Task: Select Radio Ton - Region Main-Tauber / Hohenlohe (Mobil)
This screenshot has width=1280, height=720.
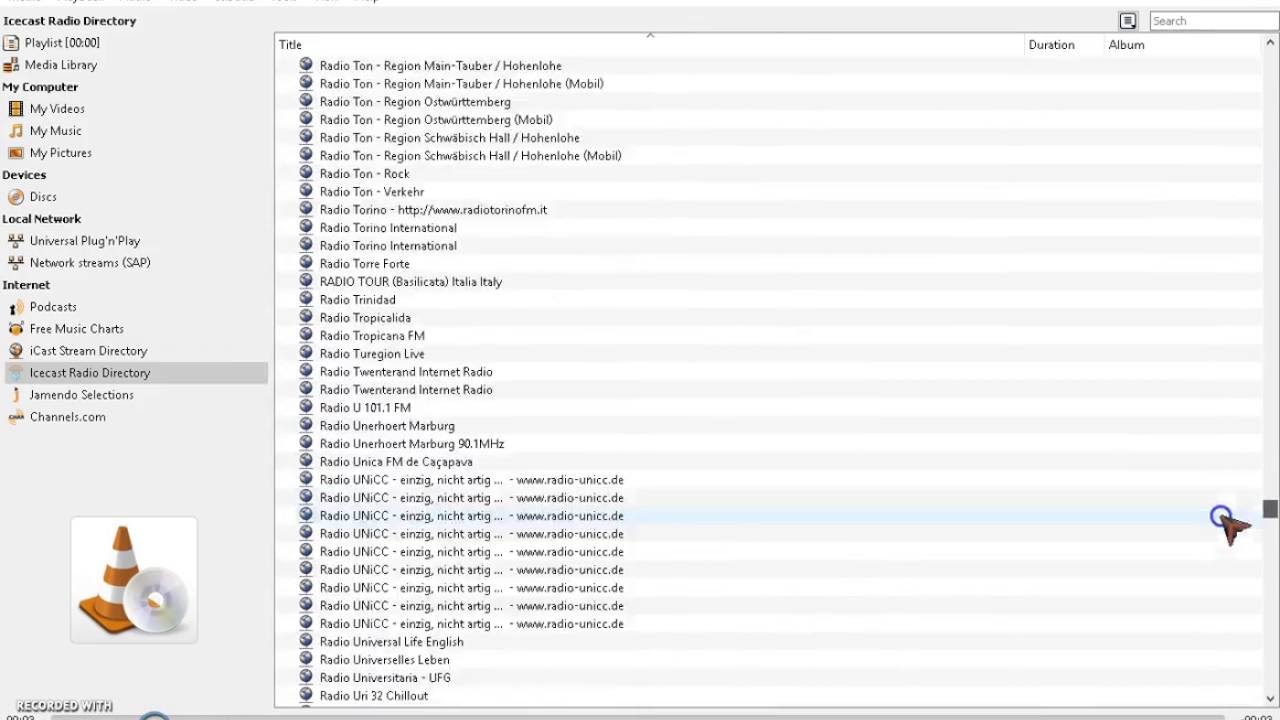Action: click(462, 84)
